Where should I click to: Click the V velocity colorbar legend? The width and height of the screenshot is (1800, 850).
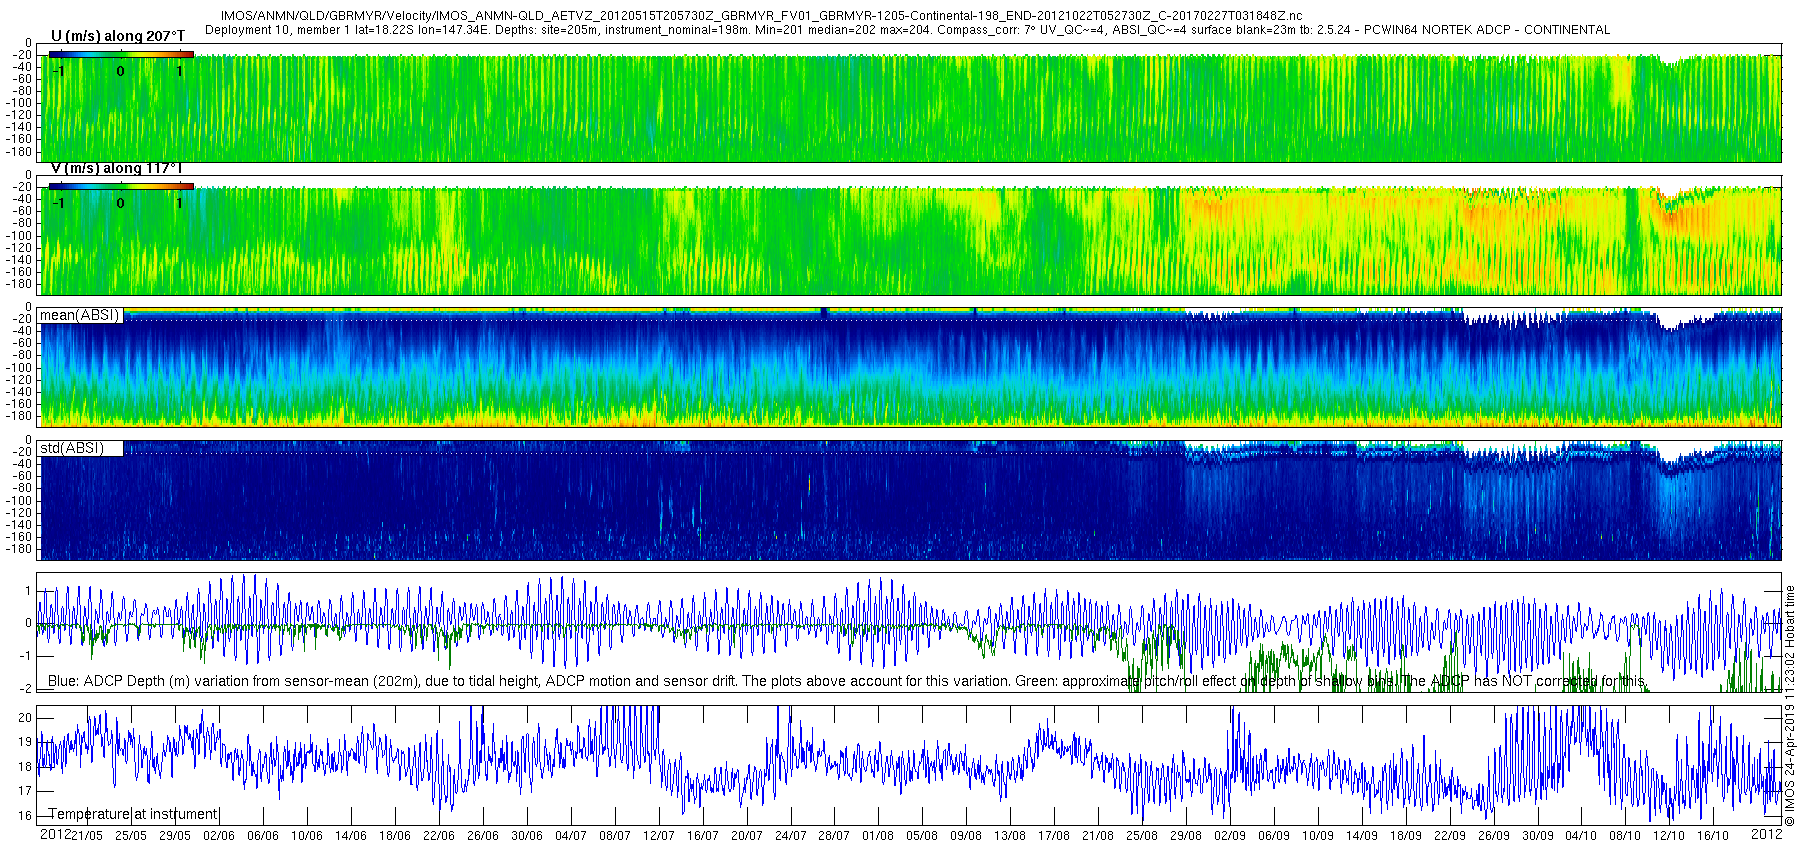coord(121,186)
